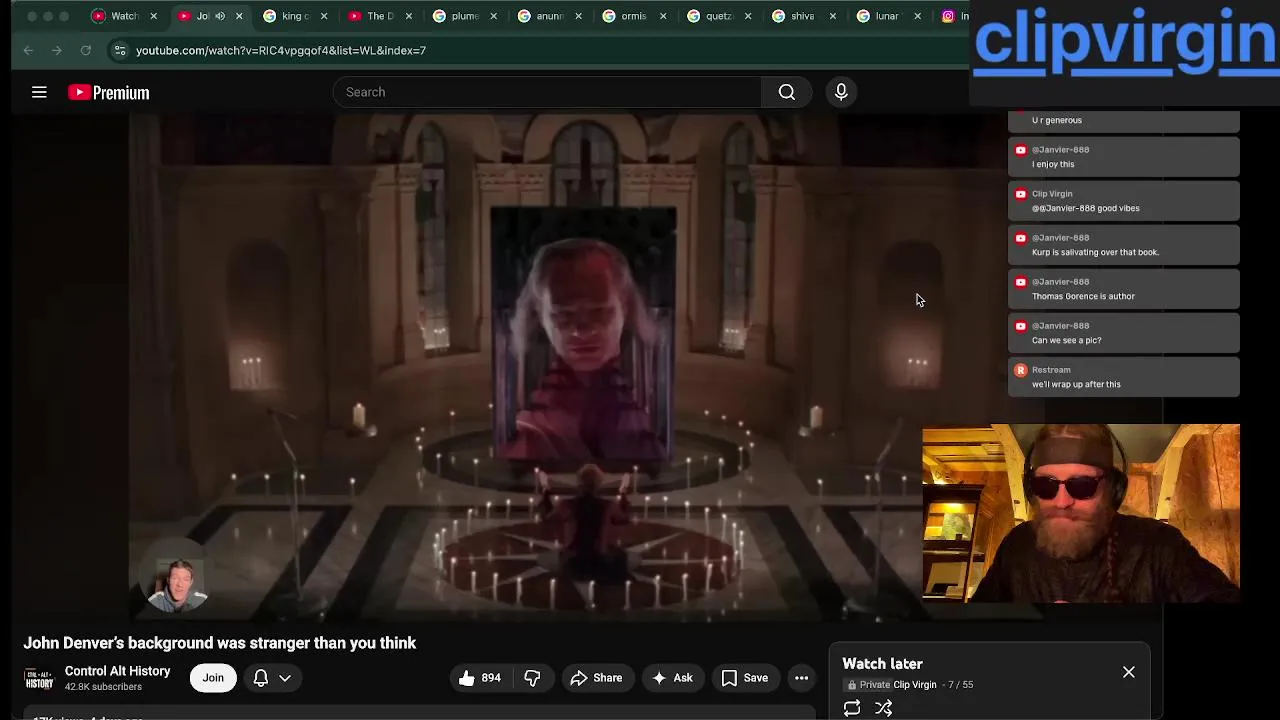
Task: Close the 'Watch' browser tab
Action: pos(153,16)
